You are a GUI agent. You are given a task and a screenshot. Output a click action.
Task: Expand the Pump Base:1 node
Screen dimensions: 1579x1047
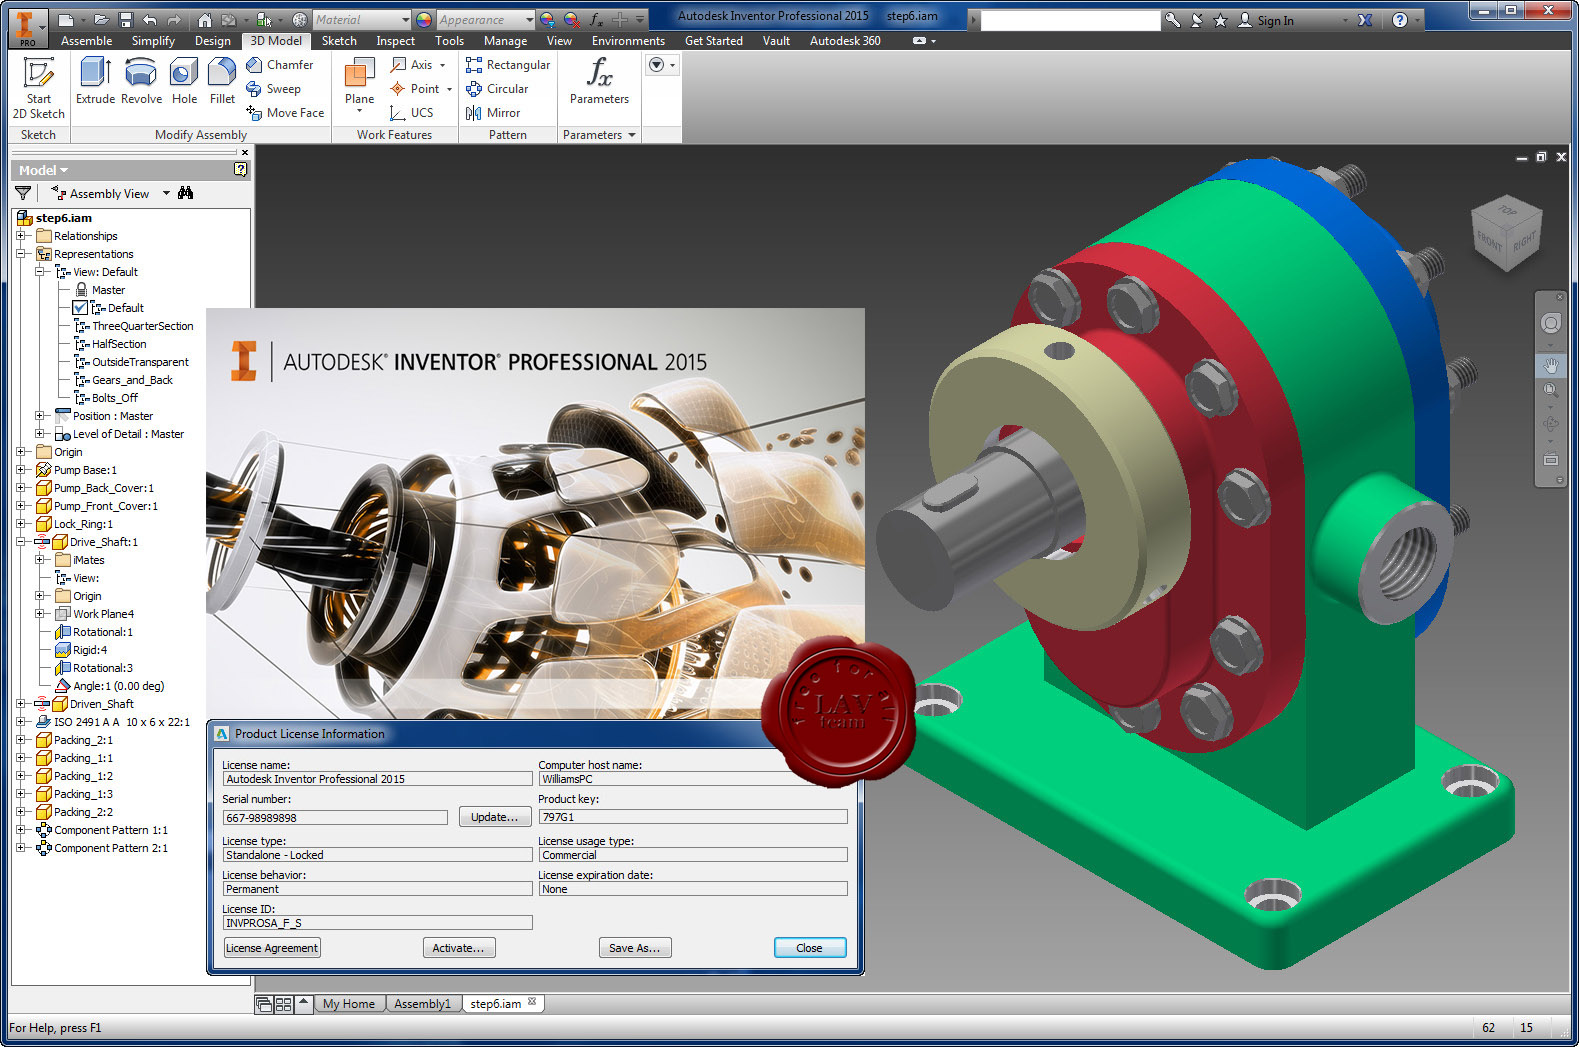click(x=21, y=470)
